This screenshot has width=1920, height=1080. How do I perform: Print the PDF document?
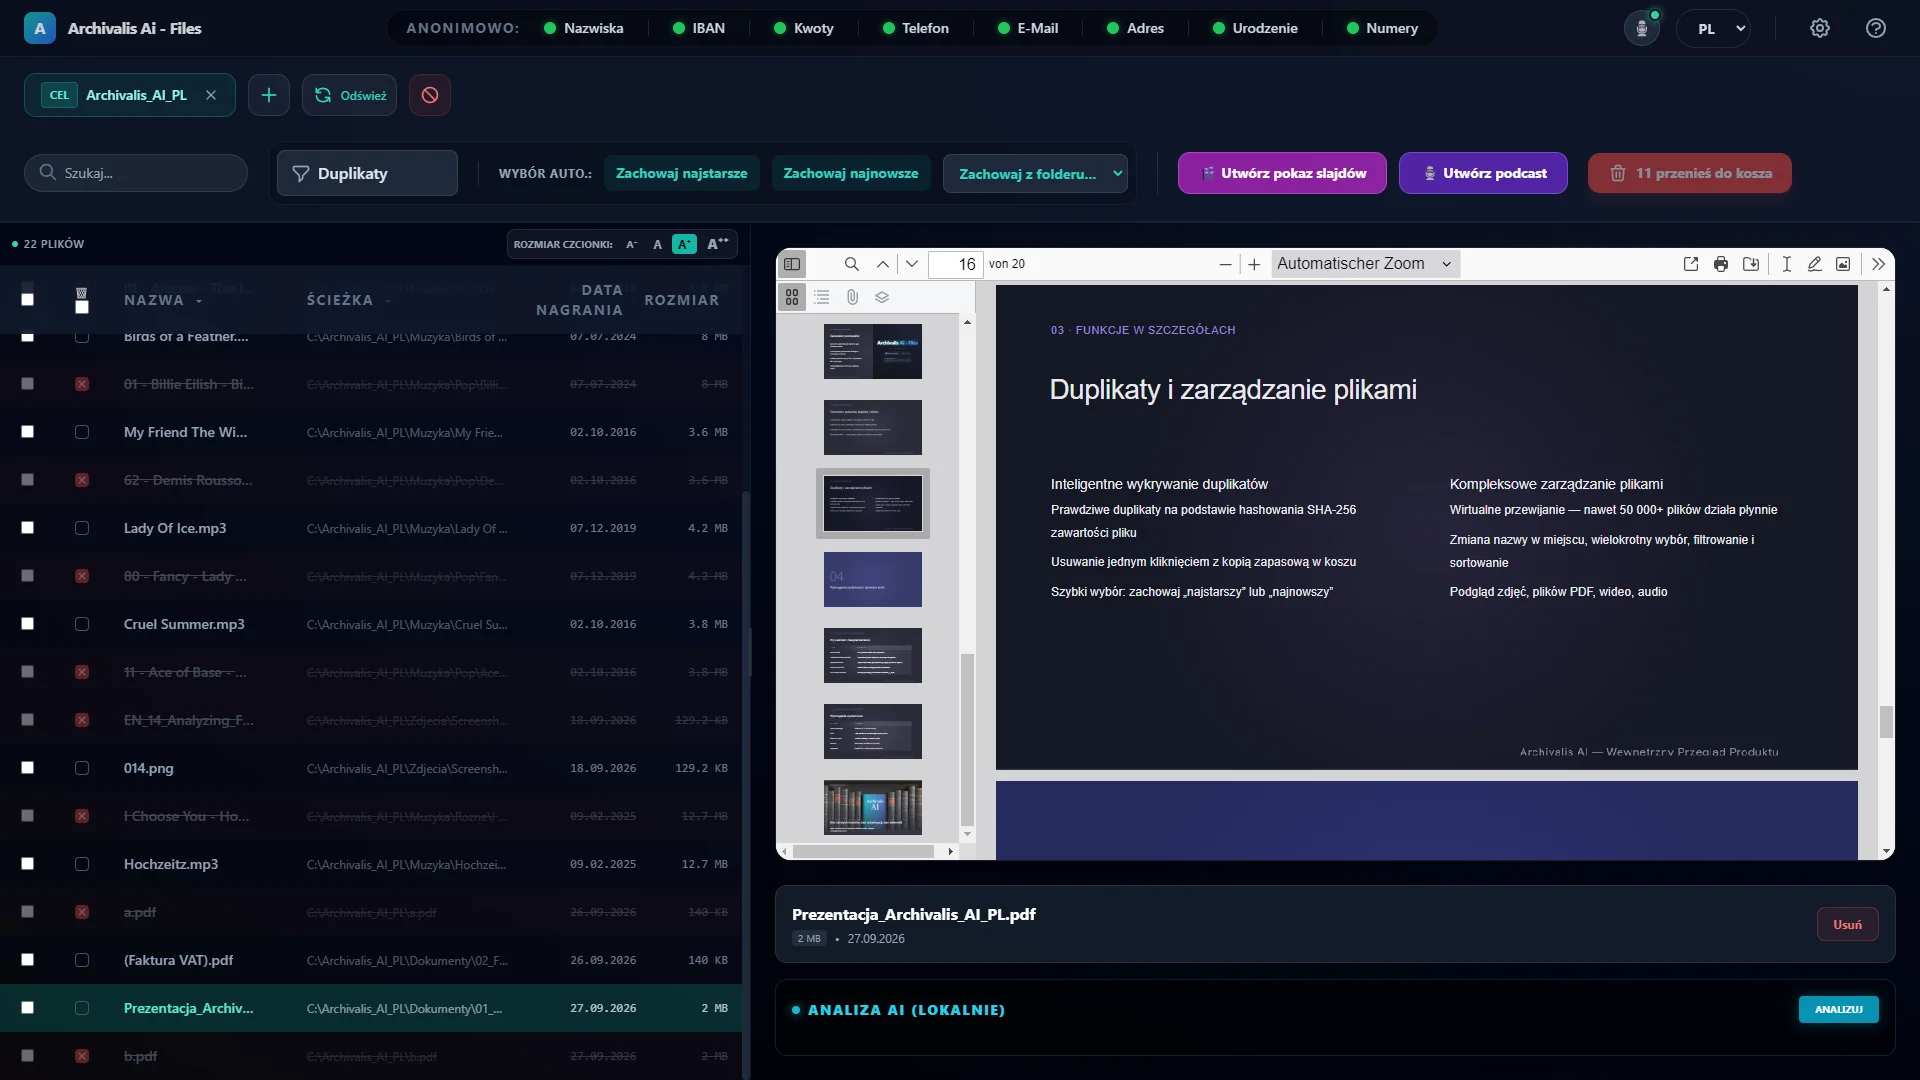coord(1721,264)
